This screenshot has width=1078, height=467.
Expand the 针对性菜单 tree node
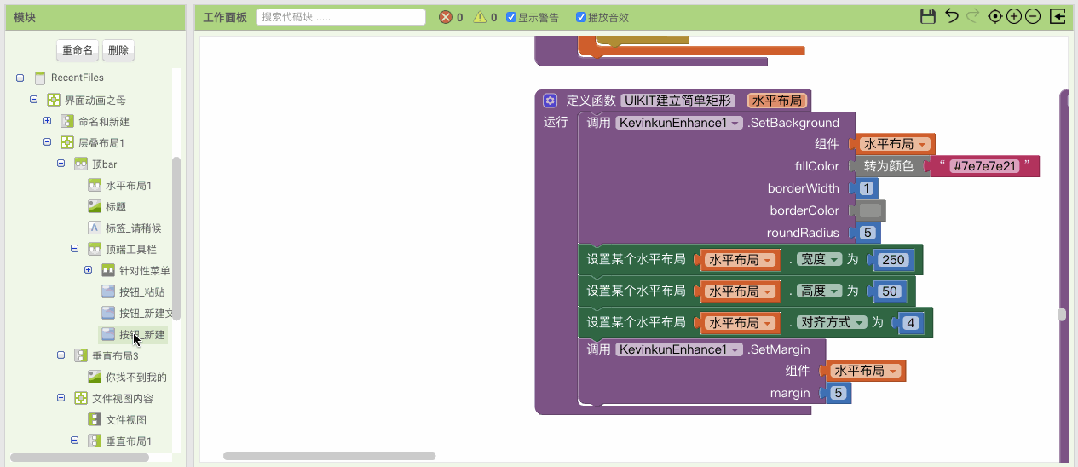[88, 270]
